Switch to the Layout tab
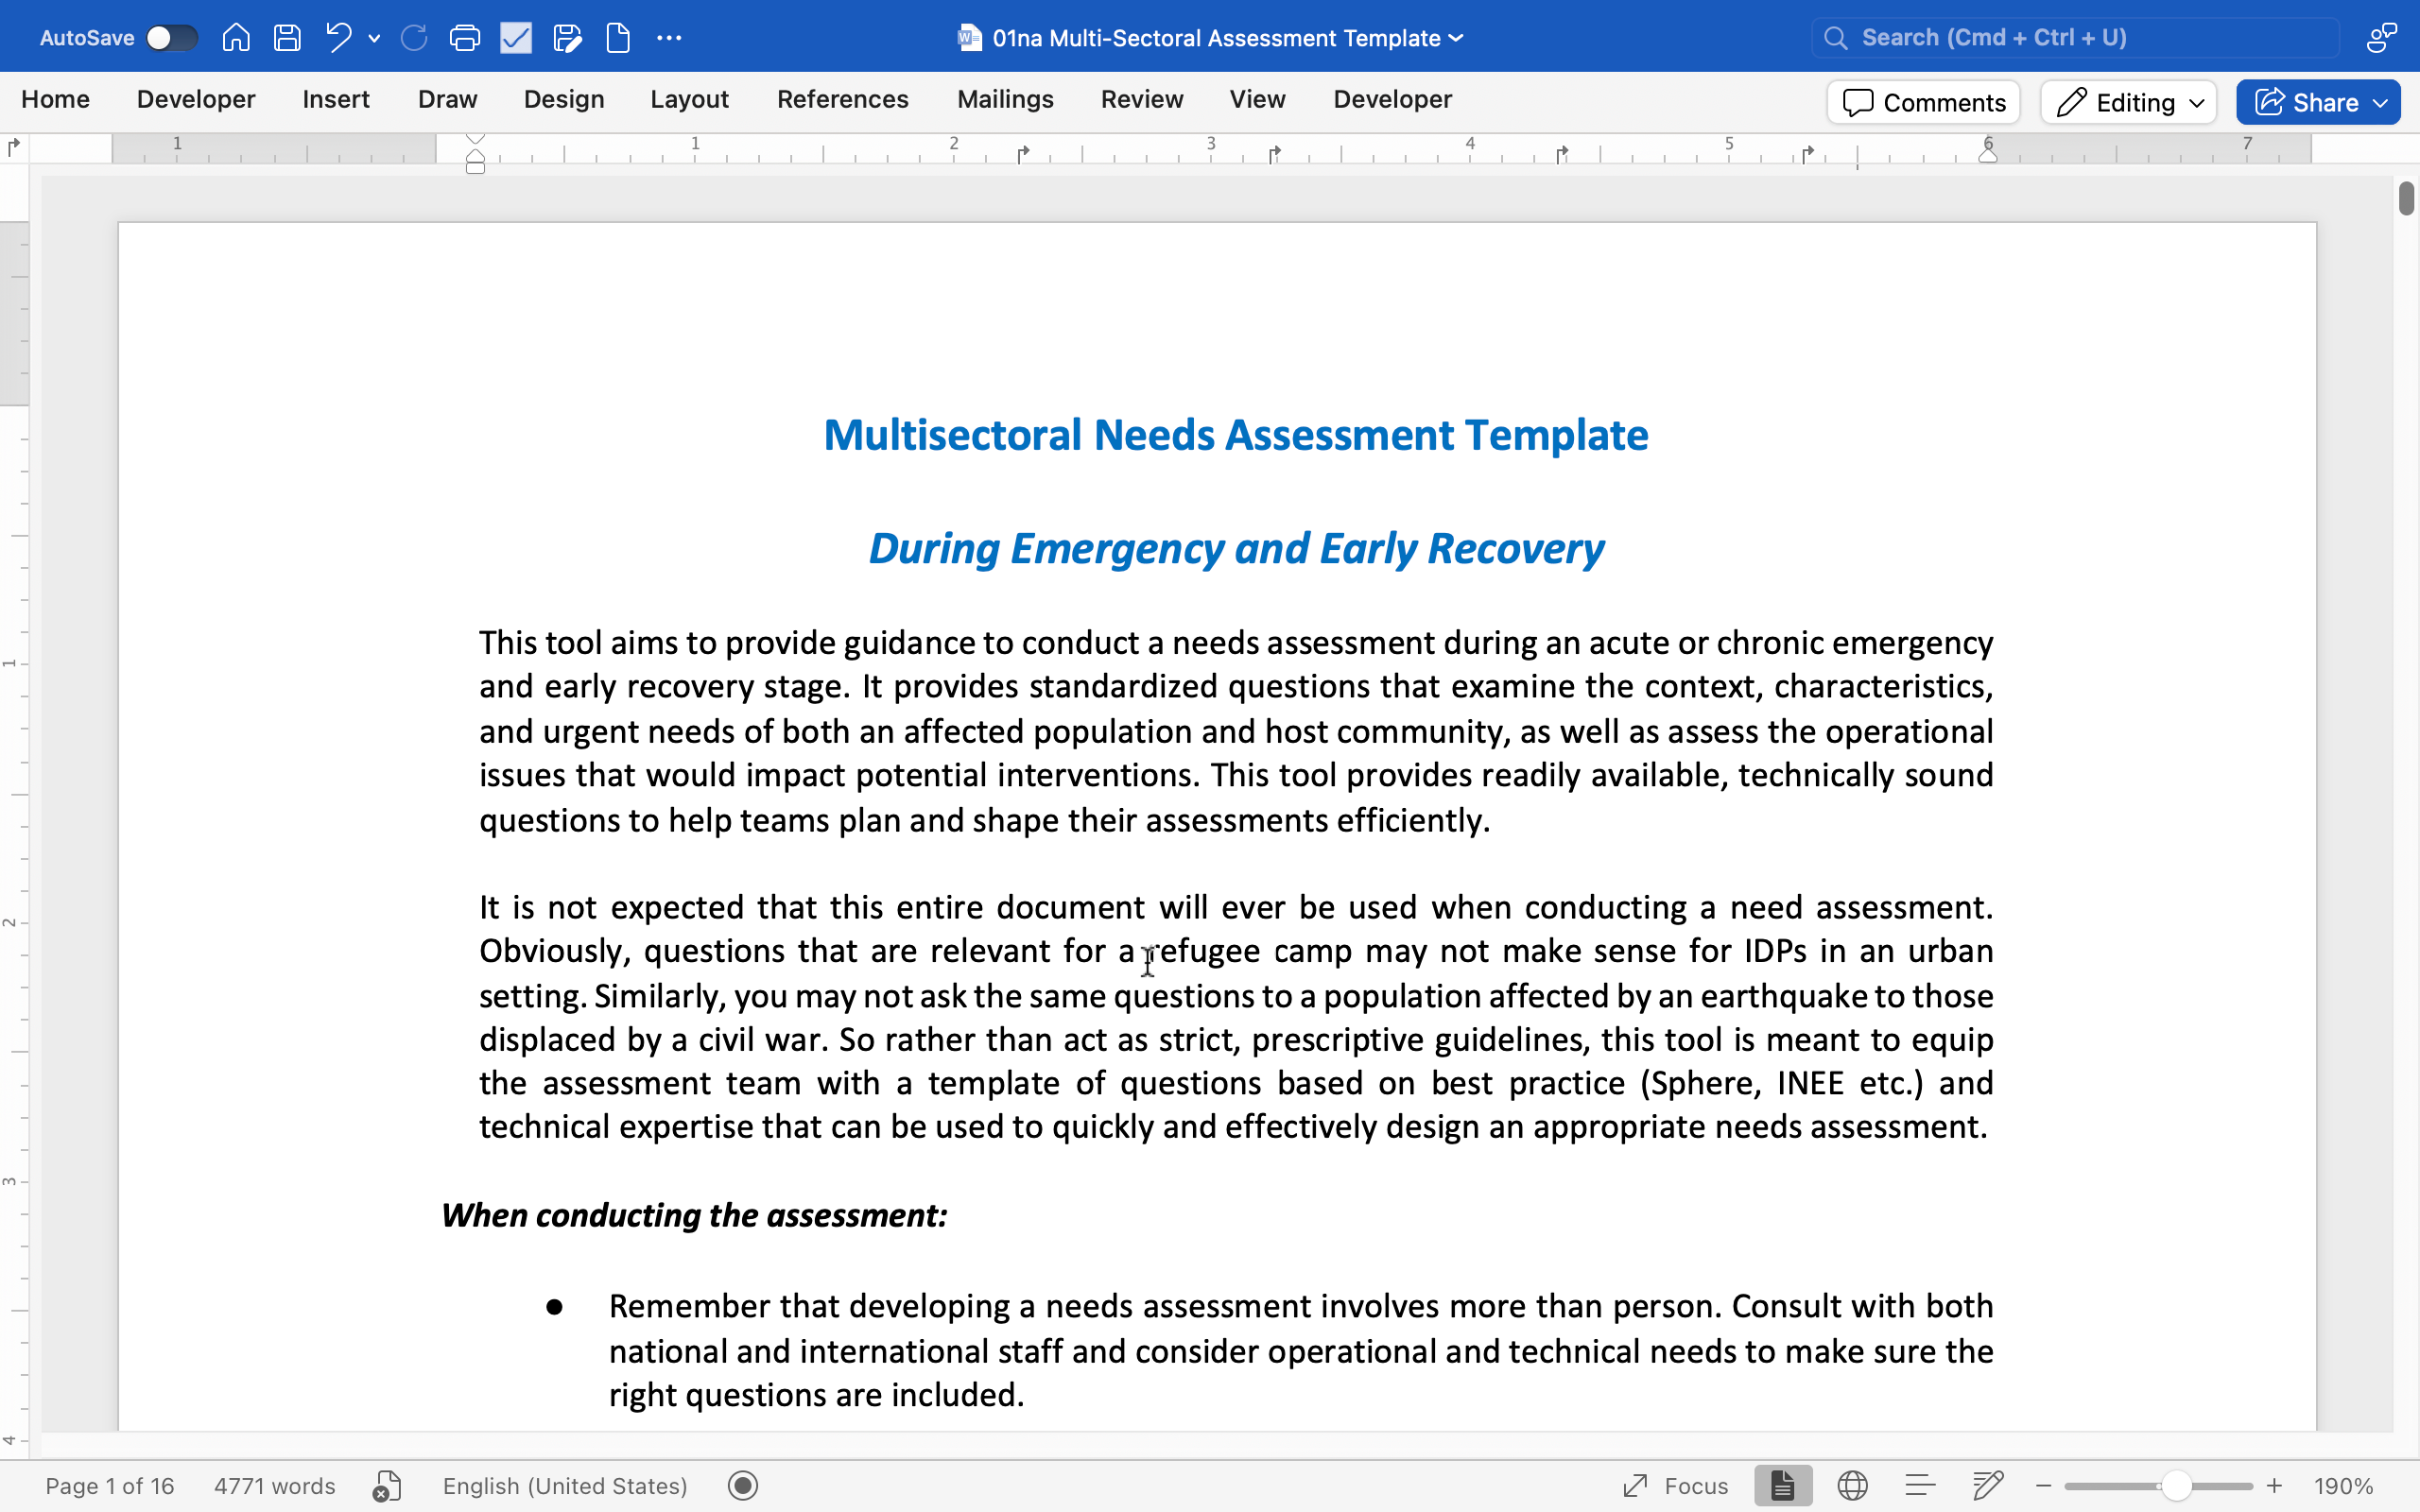The height and width of the screenshot is (1512, 2420). [x=689, y=99]
